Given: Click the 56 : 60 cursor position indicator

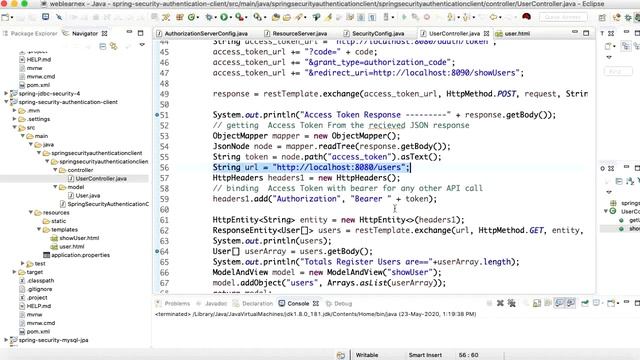Looking at the screenshot, I should [469, 355].
